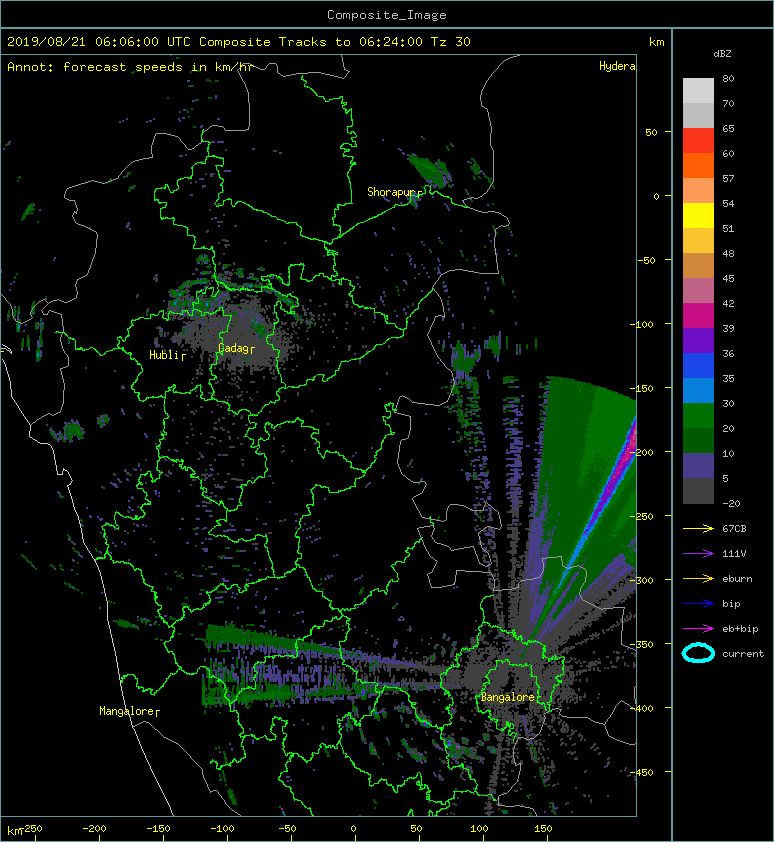
Task: Click the yellow 67CB arrow legend icon
Action: coord(698,528)
